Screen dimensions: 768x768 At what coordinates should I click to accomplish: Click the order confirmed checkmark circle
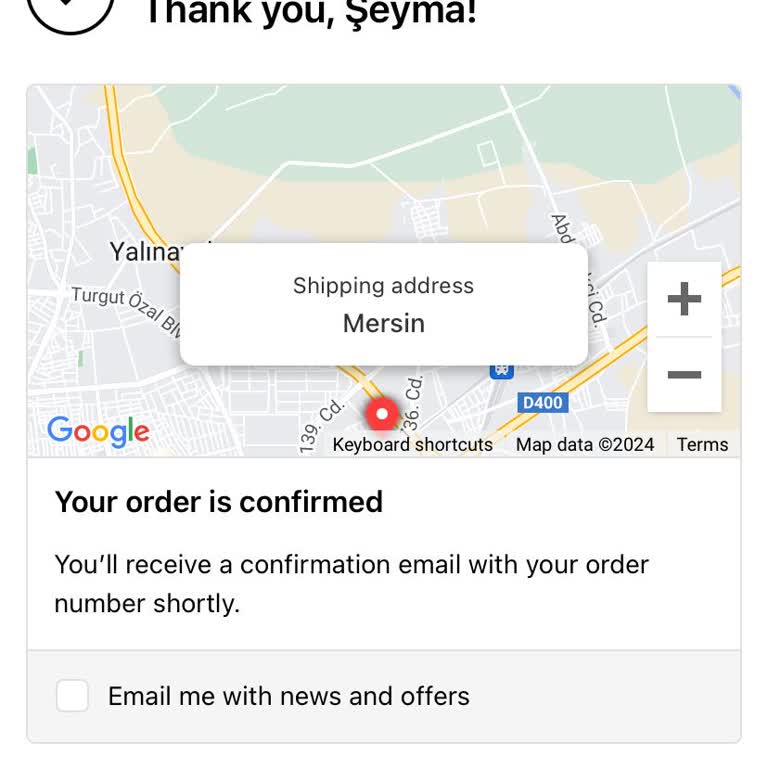pos(70,10)
